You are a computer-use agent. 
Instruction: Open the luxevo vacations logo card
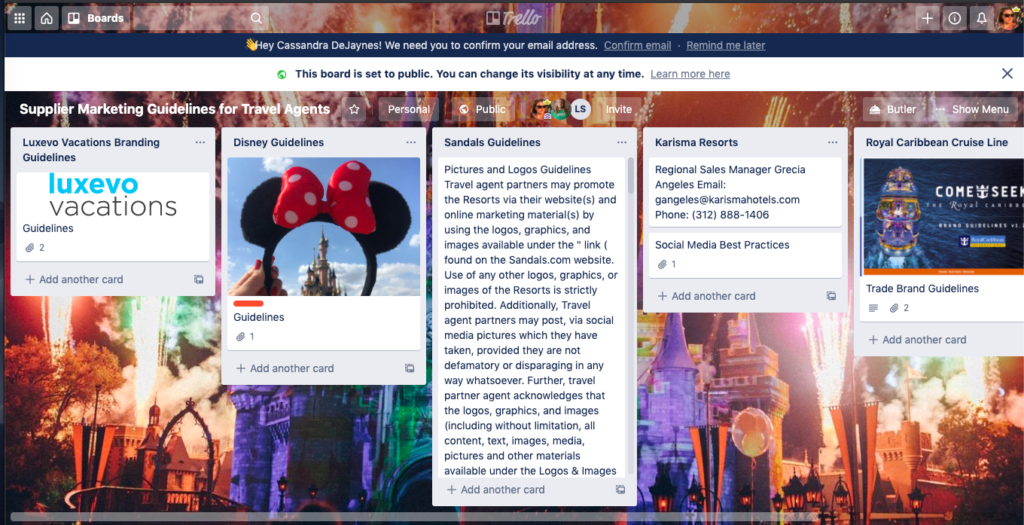pyautogui.click(x=113, y=216)
